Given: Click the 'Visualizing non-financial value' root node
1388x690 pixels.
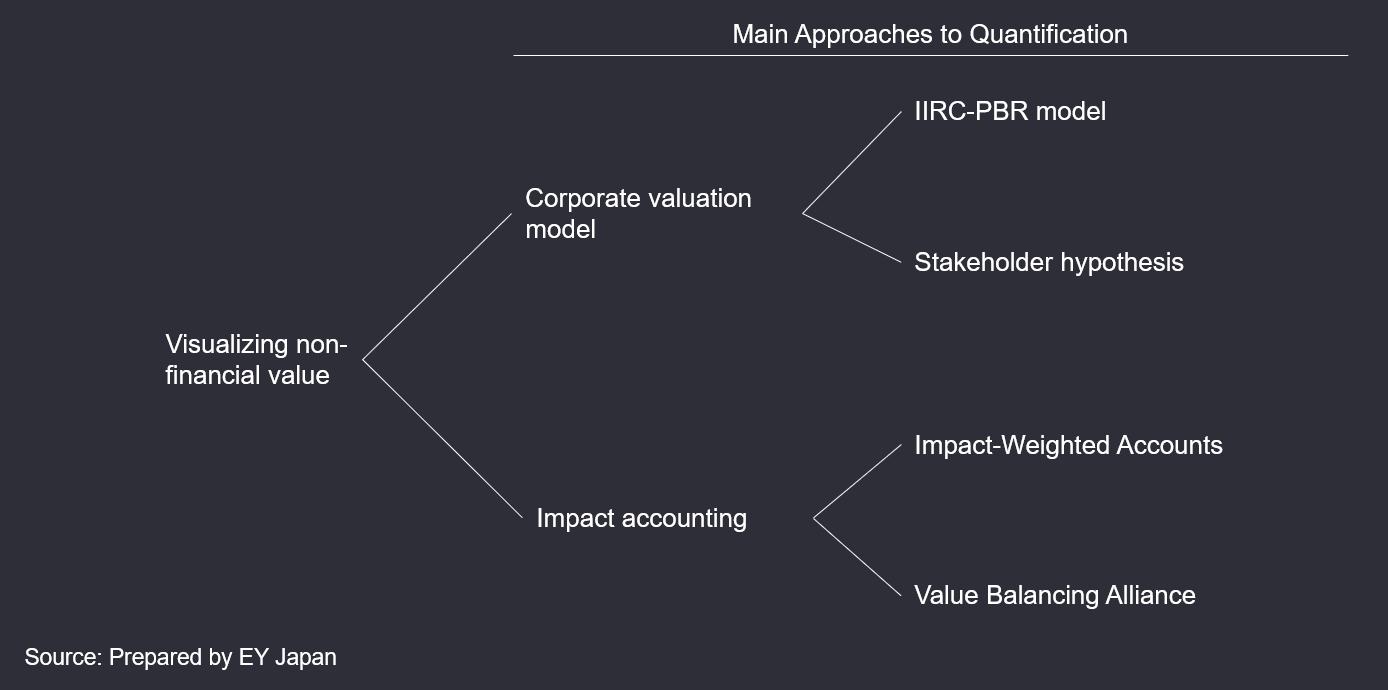Looking at the screenshot, I should (256, 360).
